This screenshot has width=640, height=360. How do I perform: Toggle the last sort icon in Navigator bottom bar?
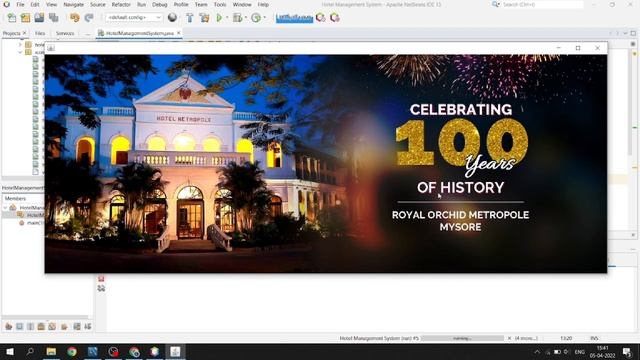pyautogui.click(x=87, y=327)
